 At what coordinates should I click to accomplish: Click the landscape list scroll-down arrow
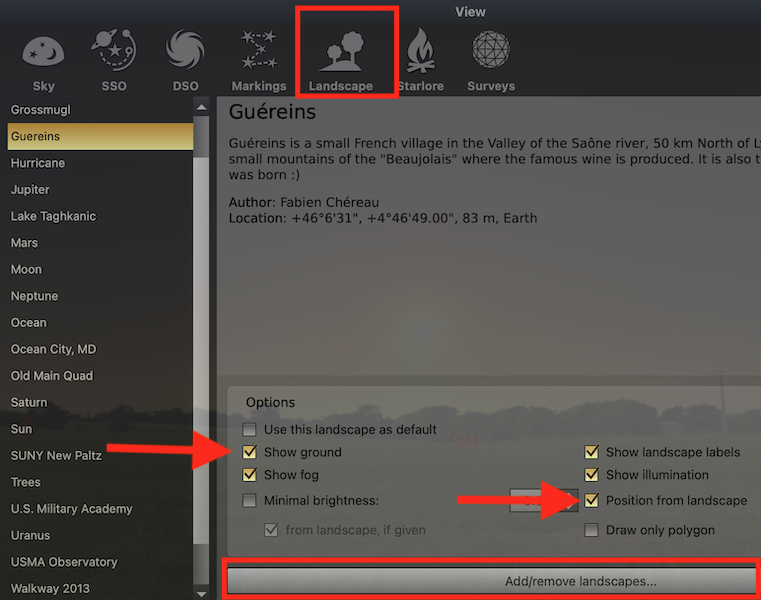coord(201,594)
